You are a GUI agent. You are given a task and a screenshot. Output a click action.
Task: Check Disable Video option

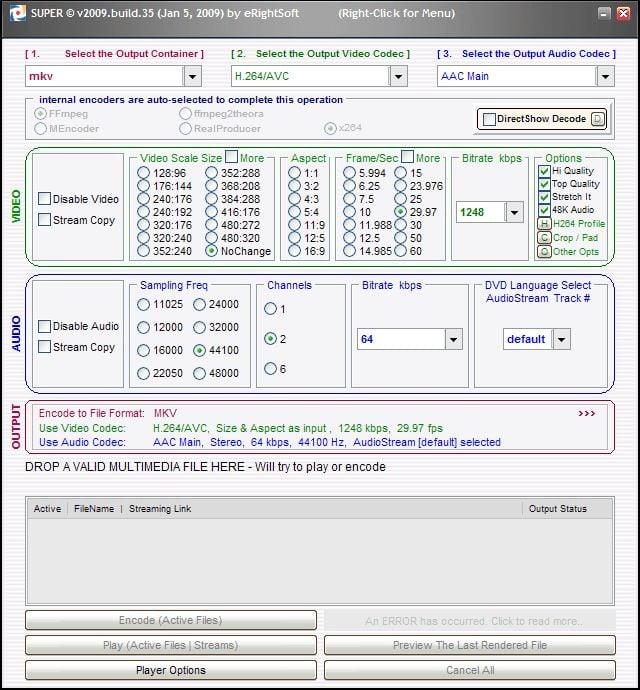click(44, 199)
